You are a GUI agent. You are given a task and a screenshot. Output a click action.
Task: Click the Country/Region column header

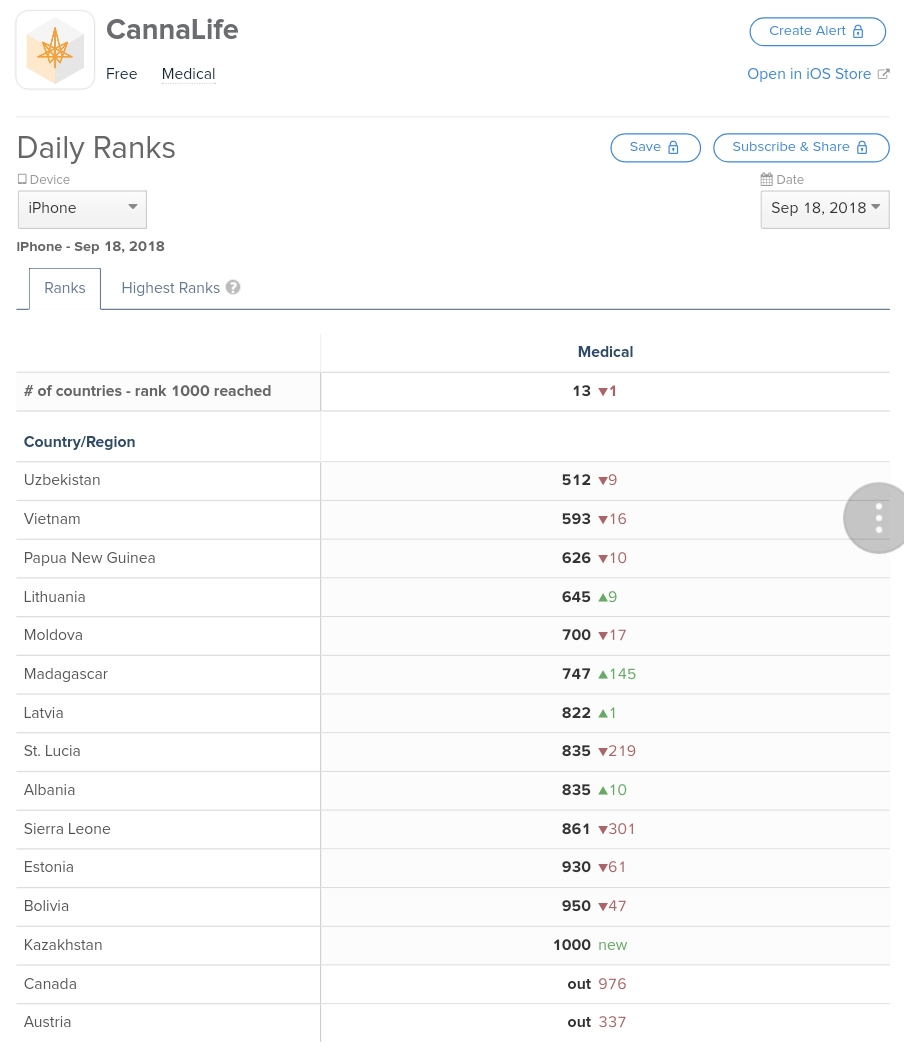pyautogui.click(x=78, y=441)
